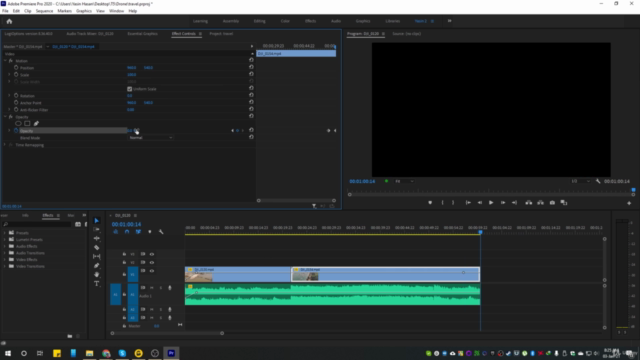
Task: Select the Razor tool
Action: pyautogui.click(x=97, y=247)
